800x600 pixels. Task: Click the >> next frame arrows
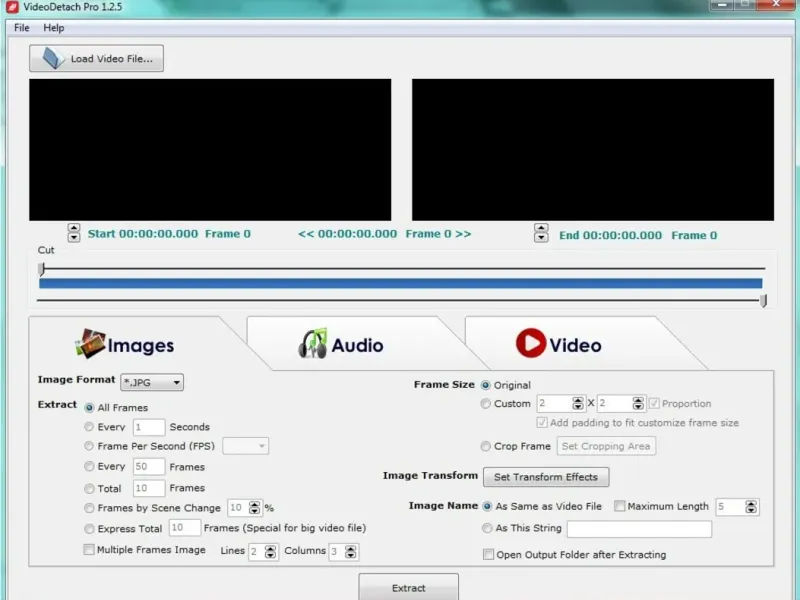pyautogui.click(x=463, y=234)
